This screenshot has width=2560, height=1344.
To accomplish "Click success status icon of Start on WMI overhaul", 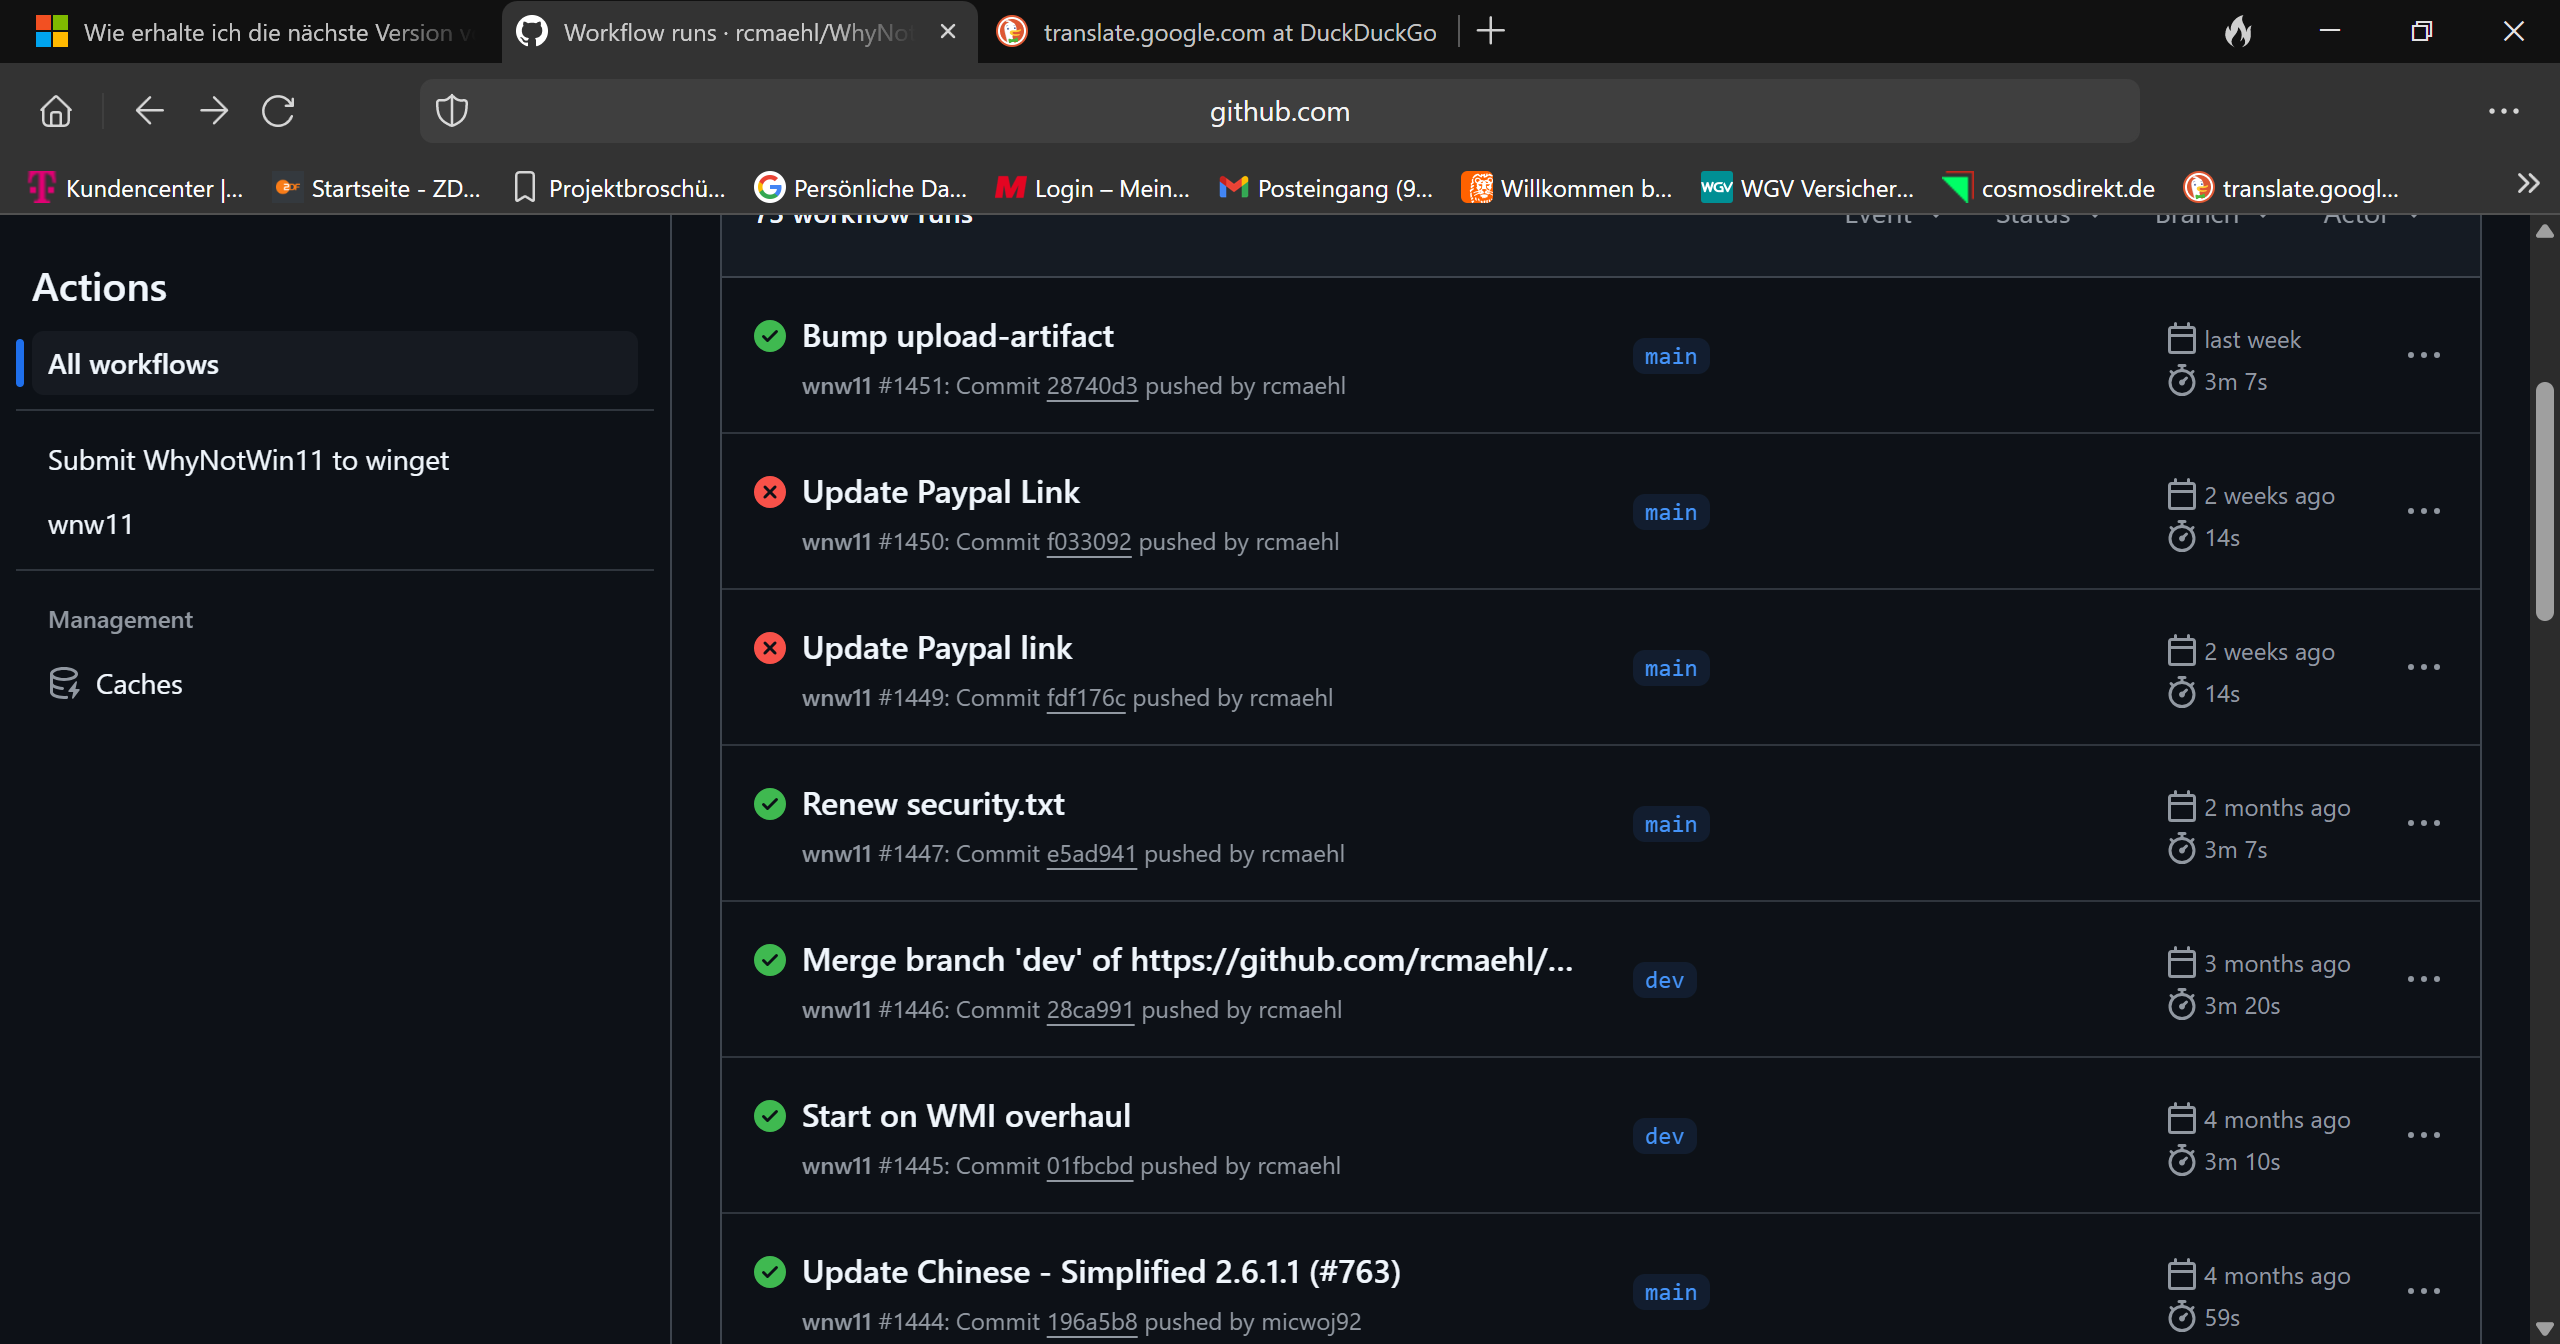I will 770,1116.
